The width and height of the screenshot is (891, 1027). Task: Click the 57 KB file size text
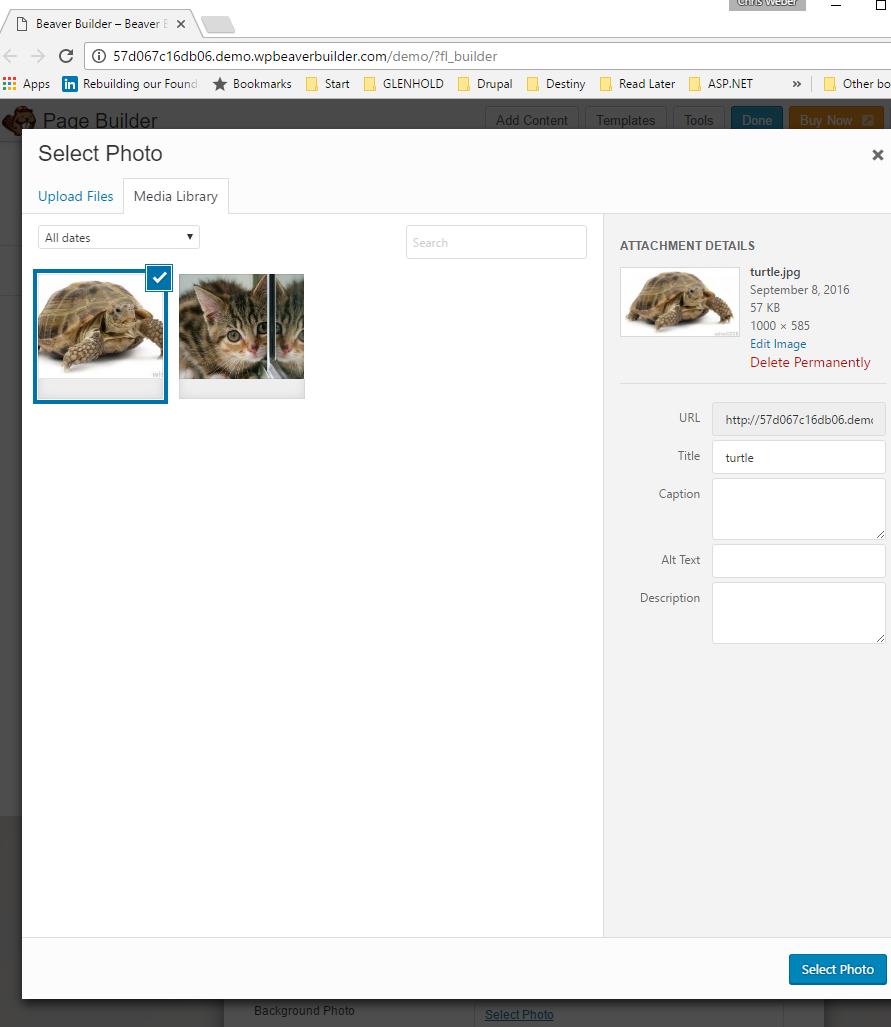765,308
